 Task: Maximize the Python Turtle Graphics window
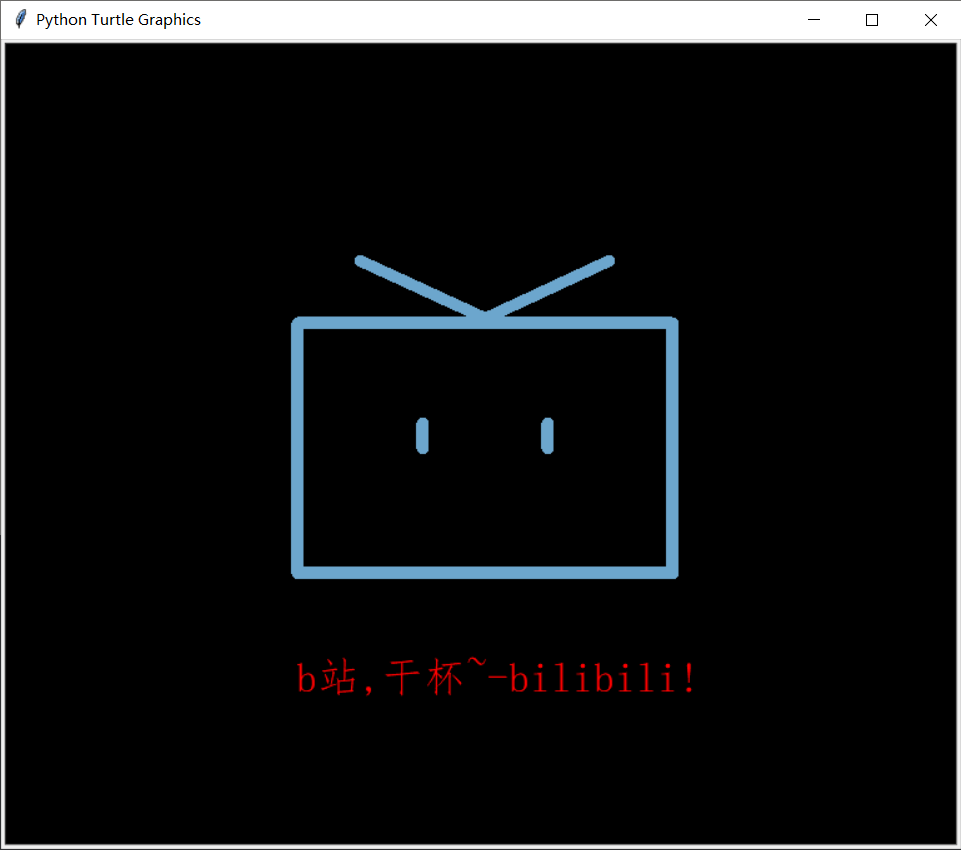click(x=872, y=20)
